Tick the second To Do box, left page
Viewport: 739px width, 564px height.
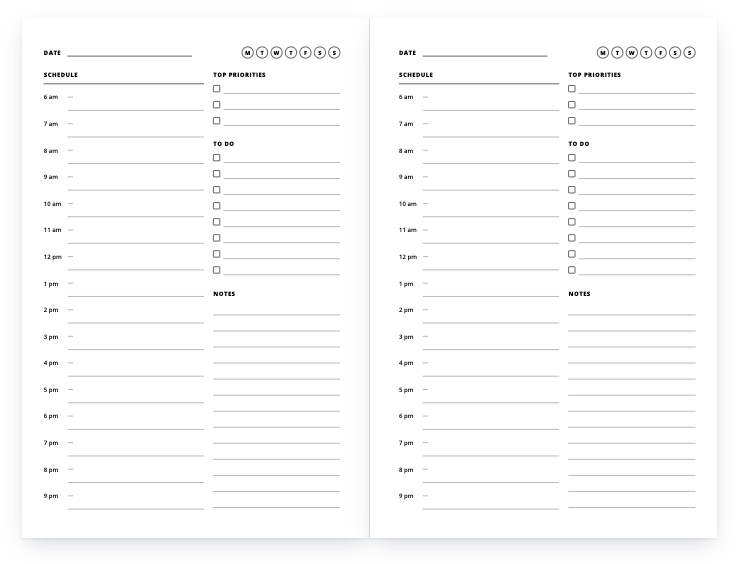pos(217,174)
